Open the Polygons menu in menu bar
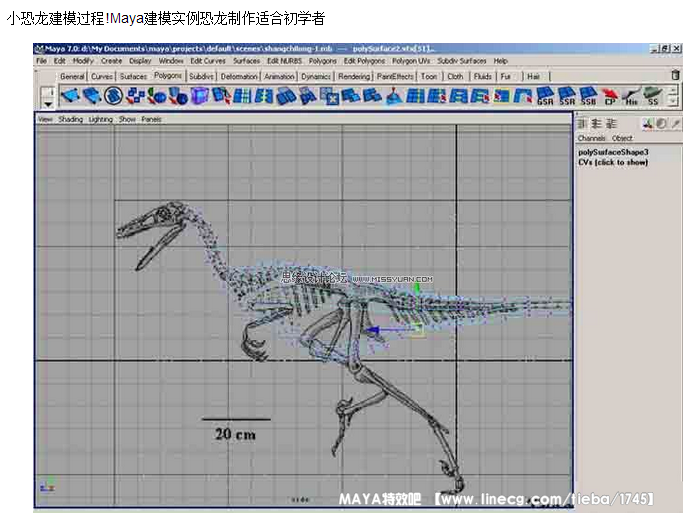Image resolution: width=688 pixels, height=516 pixels. (323, 61)
